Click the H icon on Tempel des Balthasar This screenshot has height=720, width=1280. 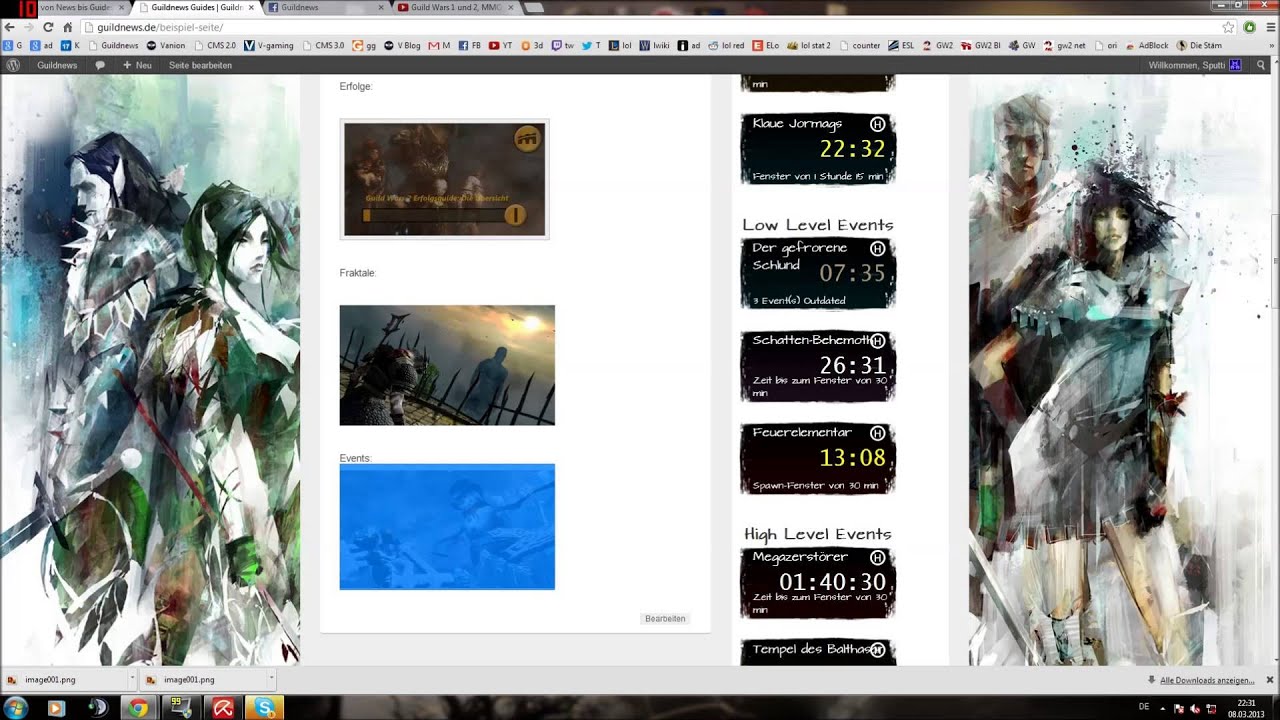tap(877, 650)
